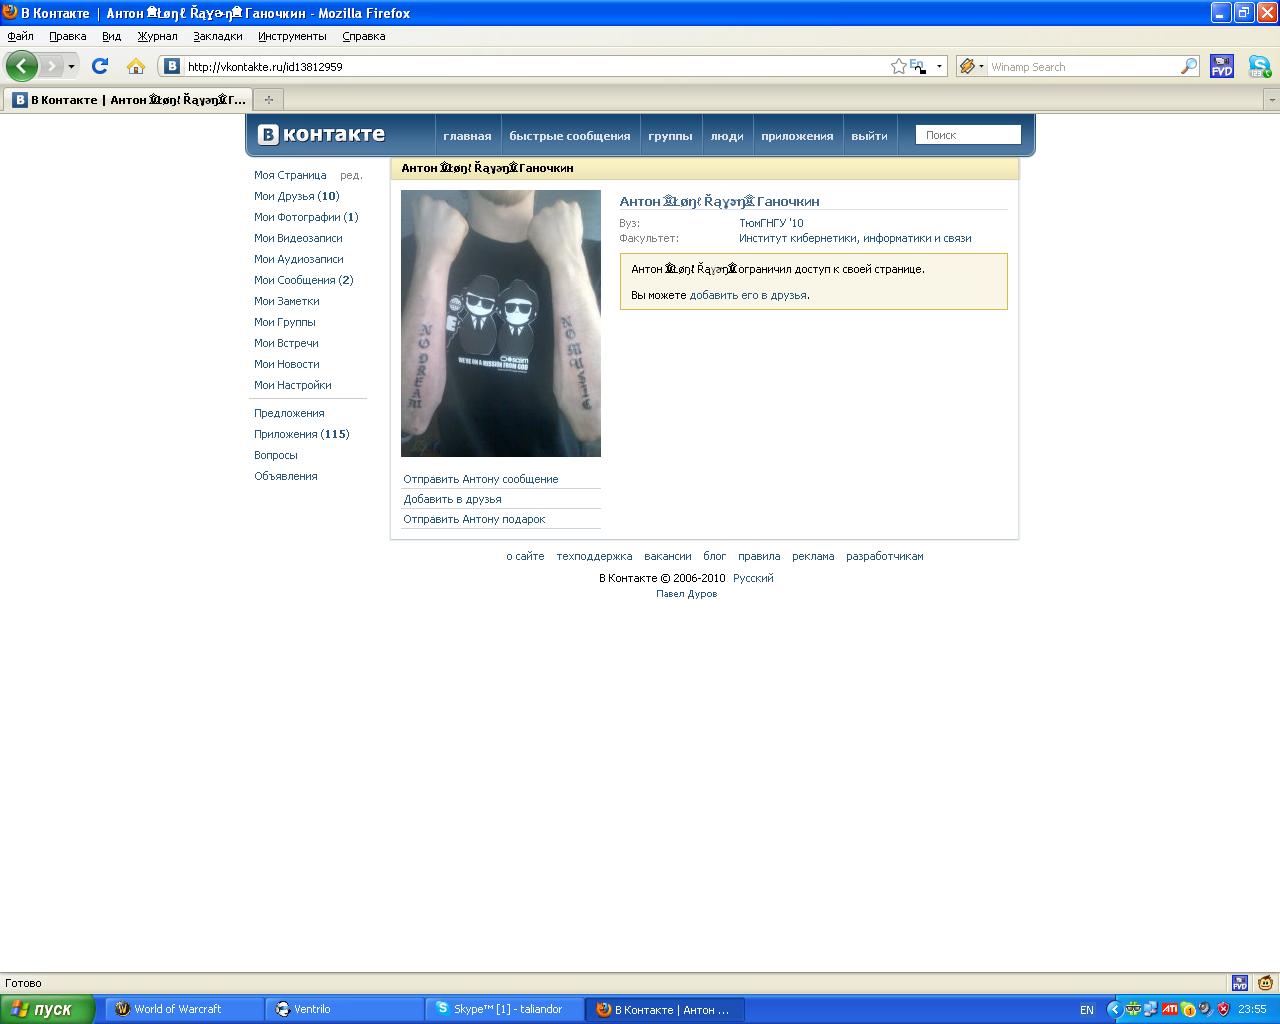Bookmark this page with the star icon
Viewport: 1280px width, 1024px height.
point(898,66)
